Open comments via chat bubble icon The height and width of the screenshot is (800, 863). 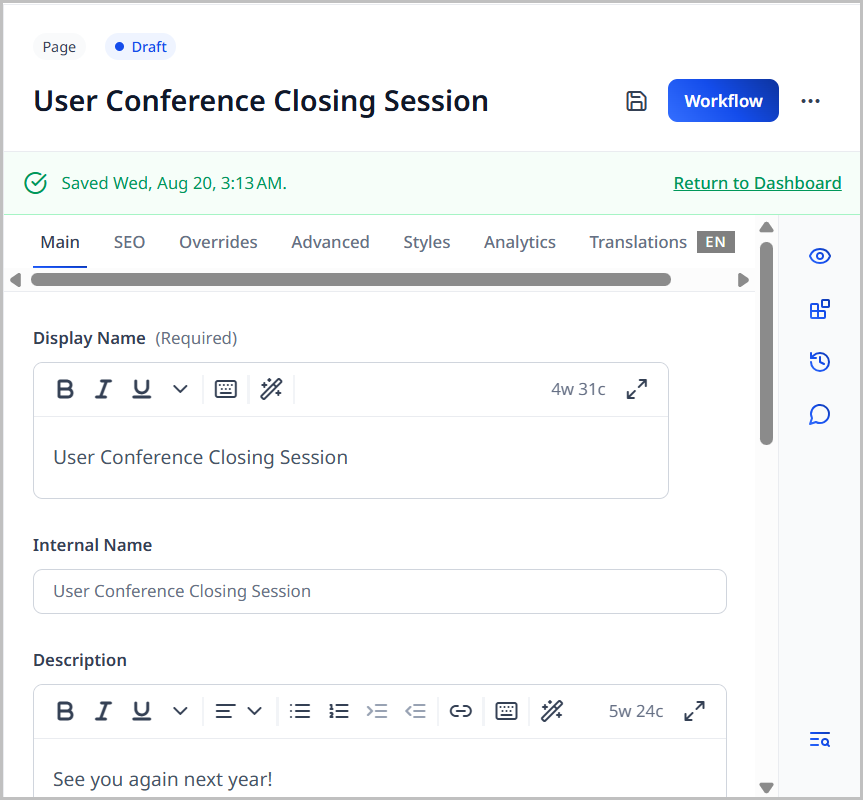click(820, 413)
